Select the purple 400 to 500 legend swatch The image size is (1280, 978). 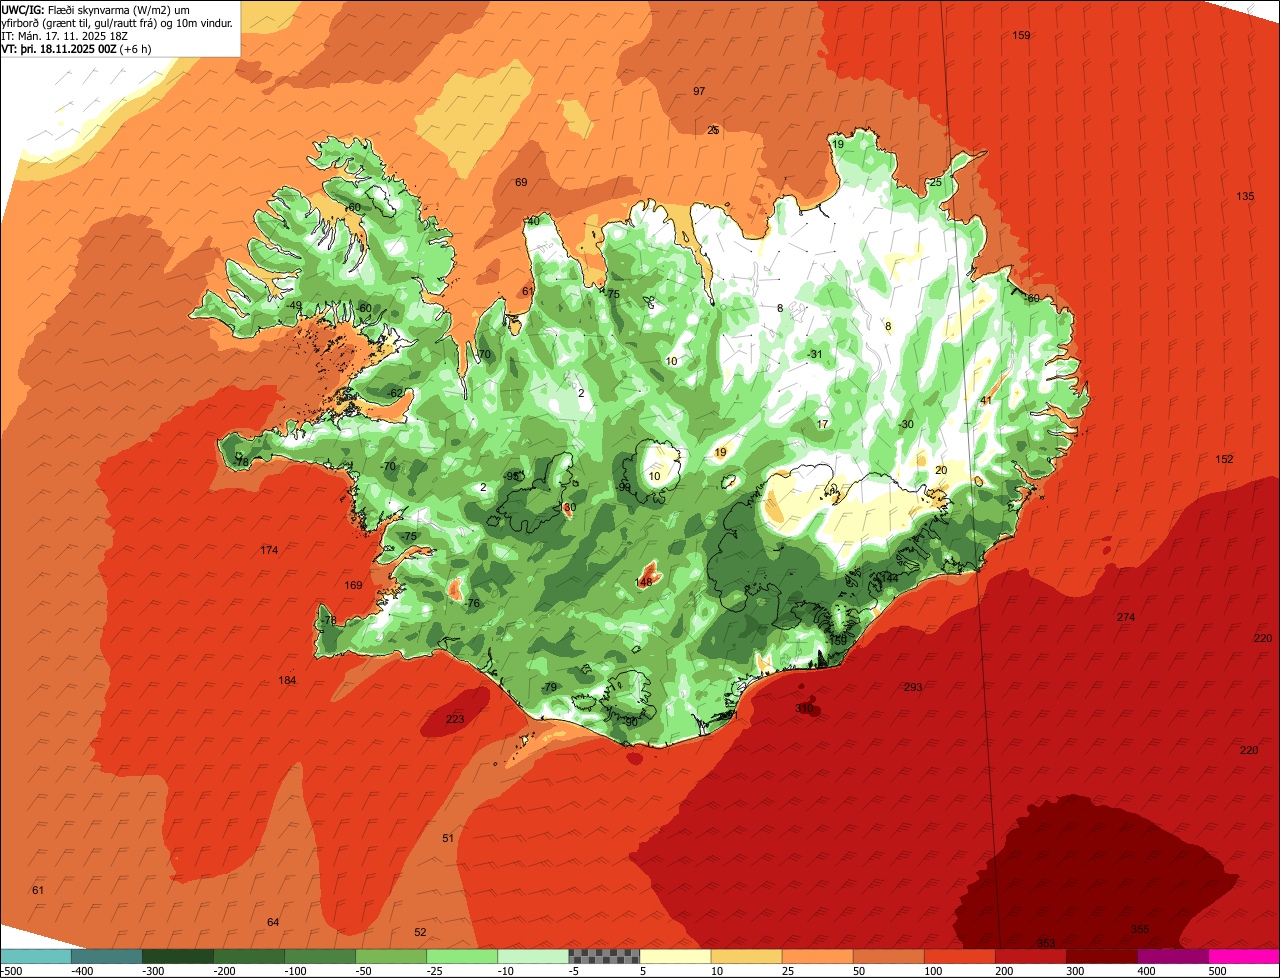pyautogui.click(x=1171, y=956)
